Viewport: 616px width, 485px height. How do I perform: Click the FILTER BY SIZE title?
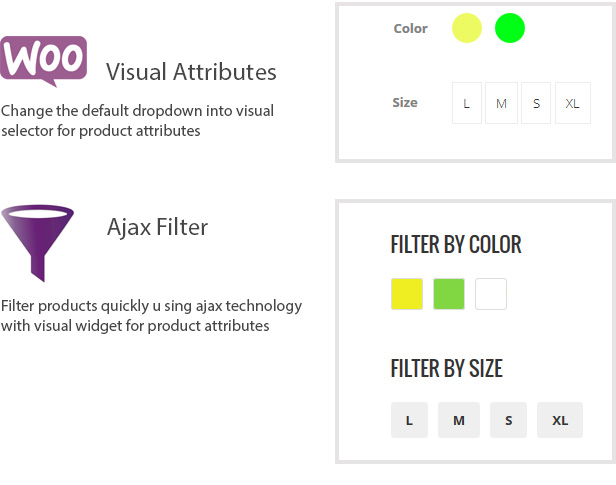click(447, 368)
